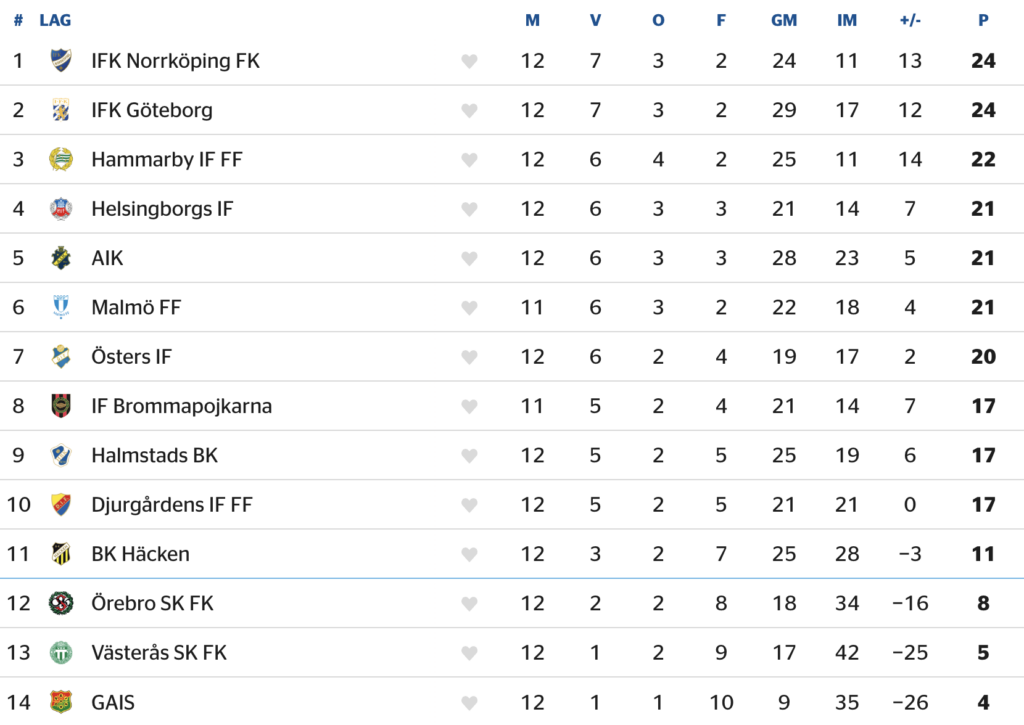Click the GAIS club crest icon
Image resolution: width=1024 pixels, height=725 pixels.
tap(61, 702)
